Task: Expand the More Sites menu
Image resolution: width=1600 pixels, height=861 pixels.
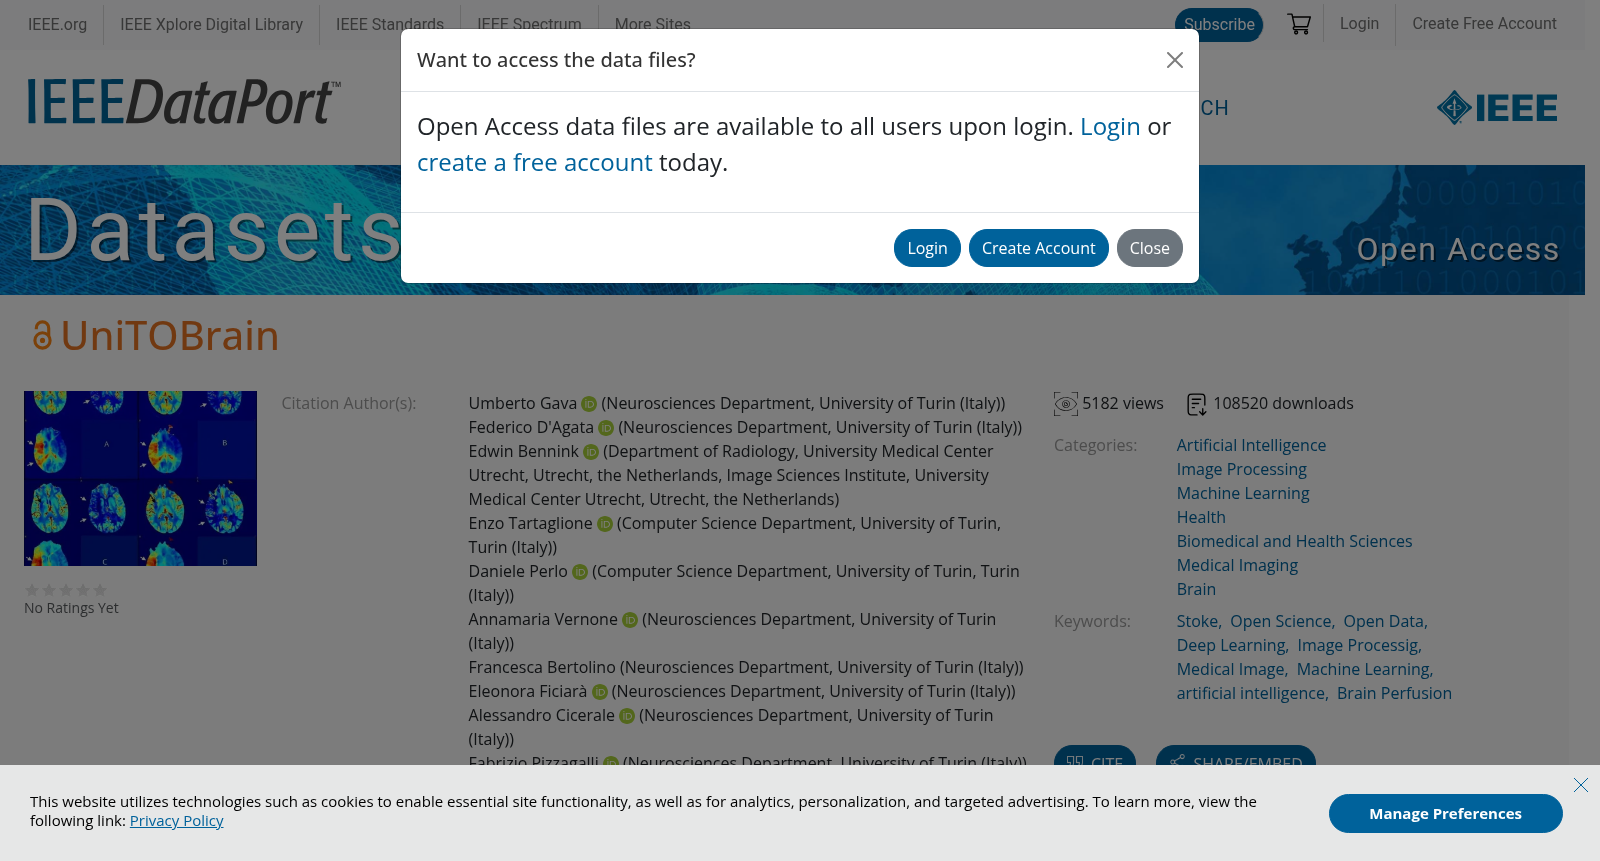Action: [x=653, y=25]
